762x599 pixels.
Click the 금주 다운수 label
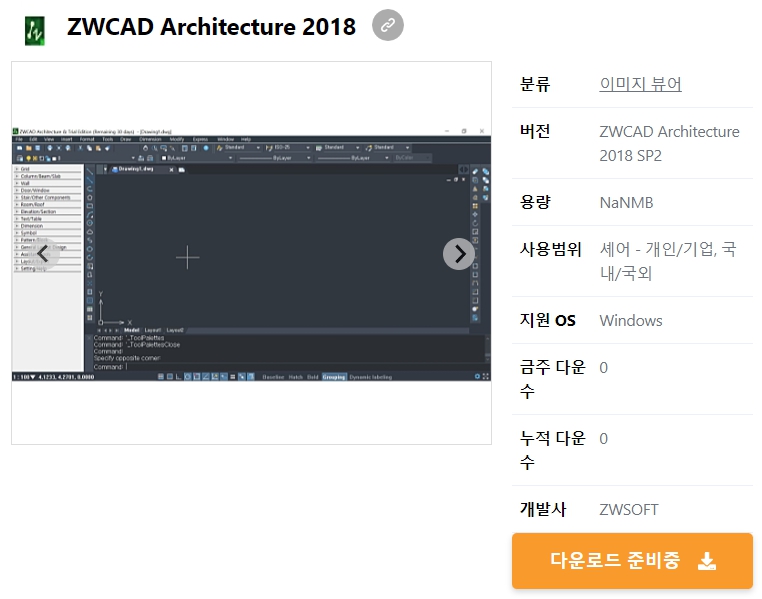(553, 379)
